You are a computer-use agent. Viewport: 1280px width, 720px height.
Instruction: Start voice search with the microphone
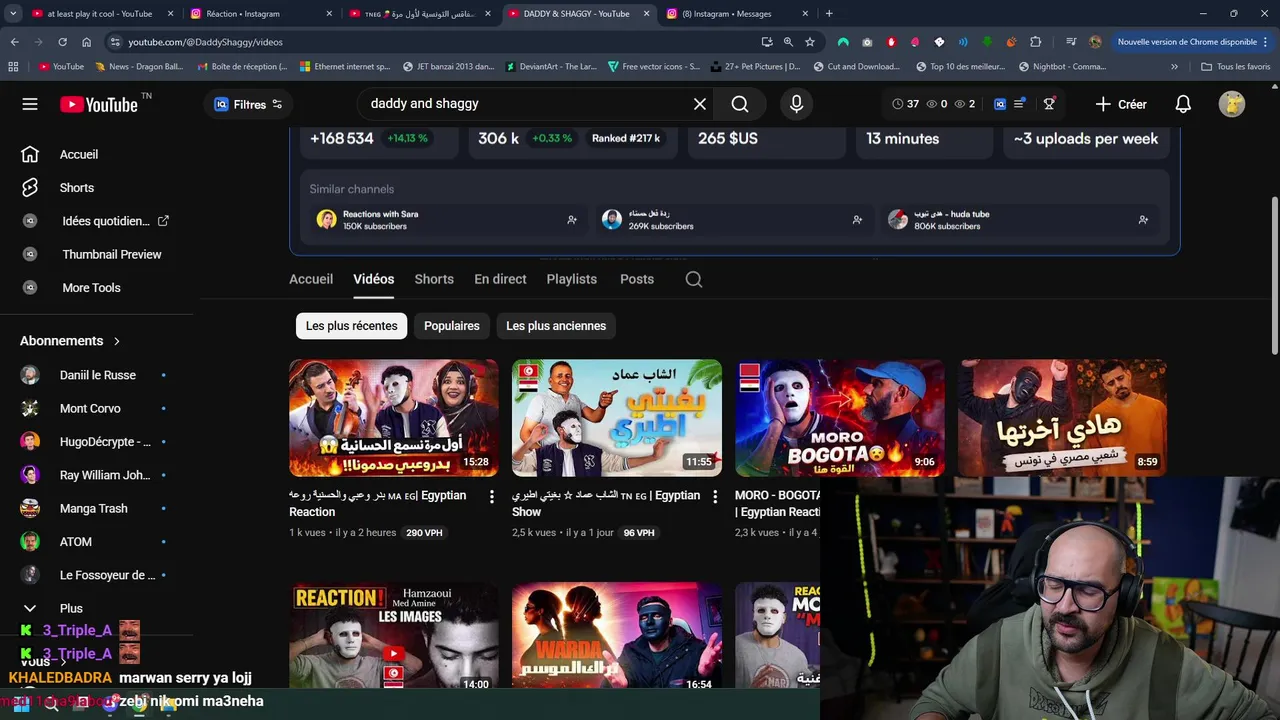796,104
